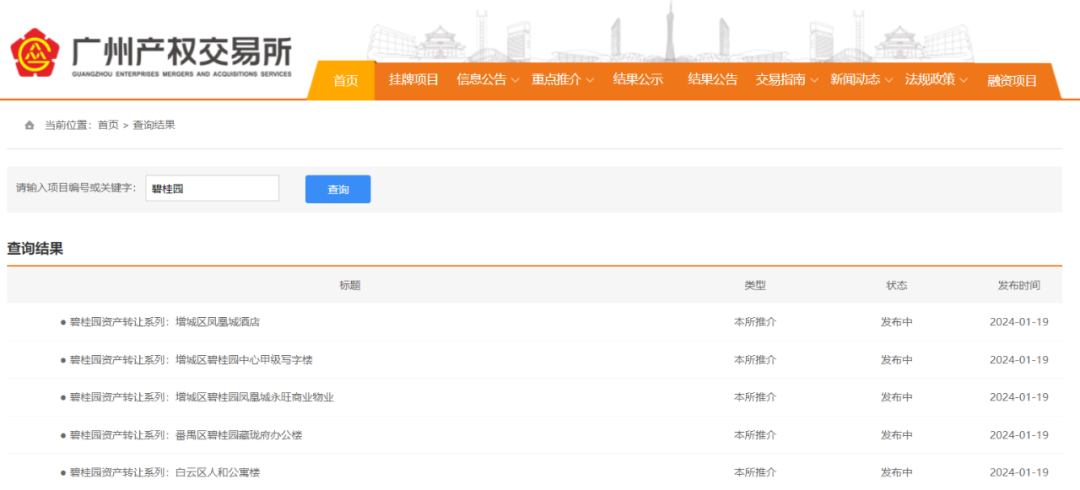Open the 交易指南 menu item
1080x490 pixels.
[780, 80]
